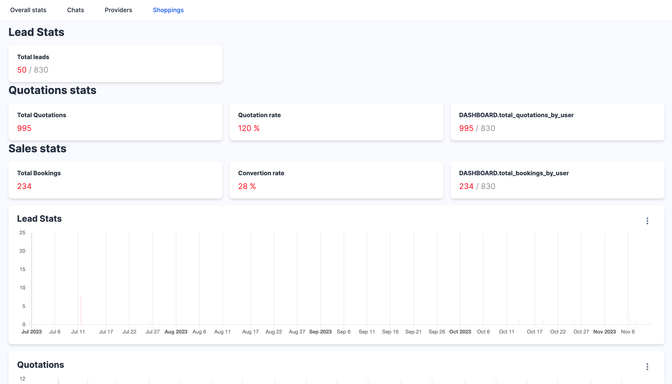Viewport: 672px width, 384px height.
Task: Click the total_bookings_by_user card
Action: (x=557, y=180)
